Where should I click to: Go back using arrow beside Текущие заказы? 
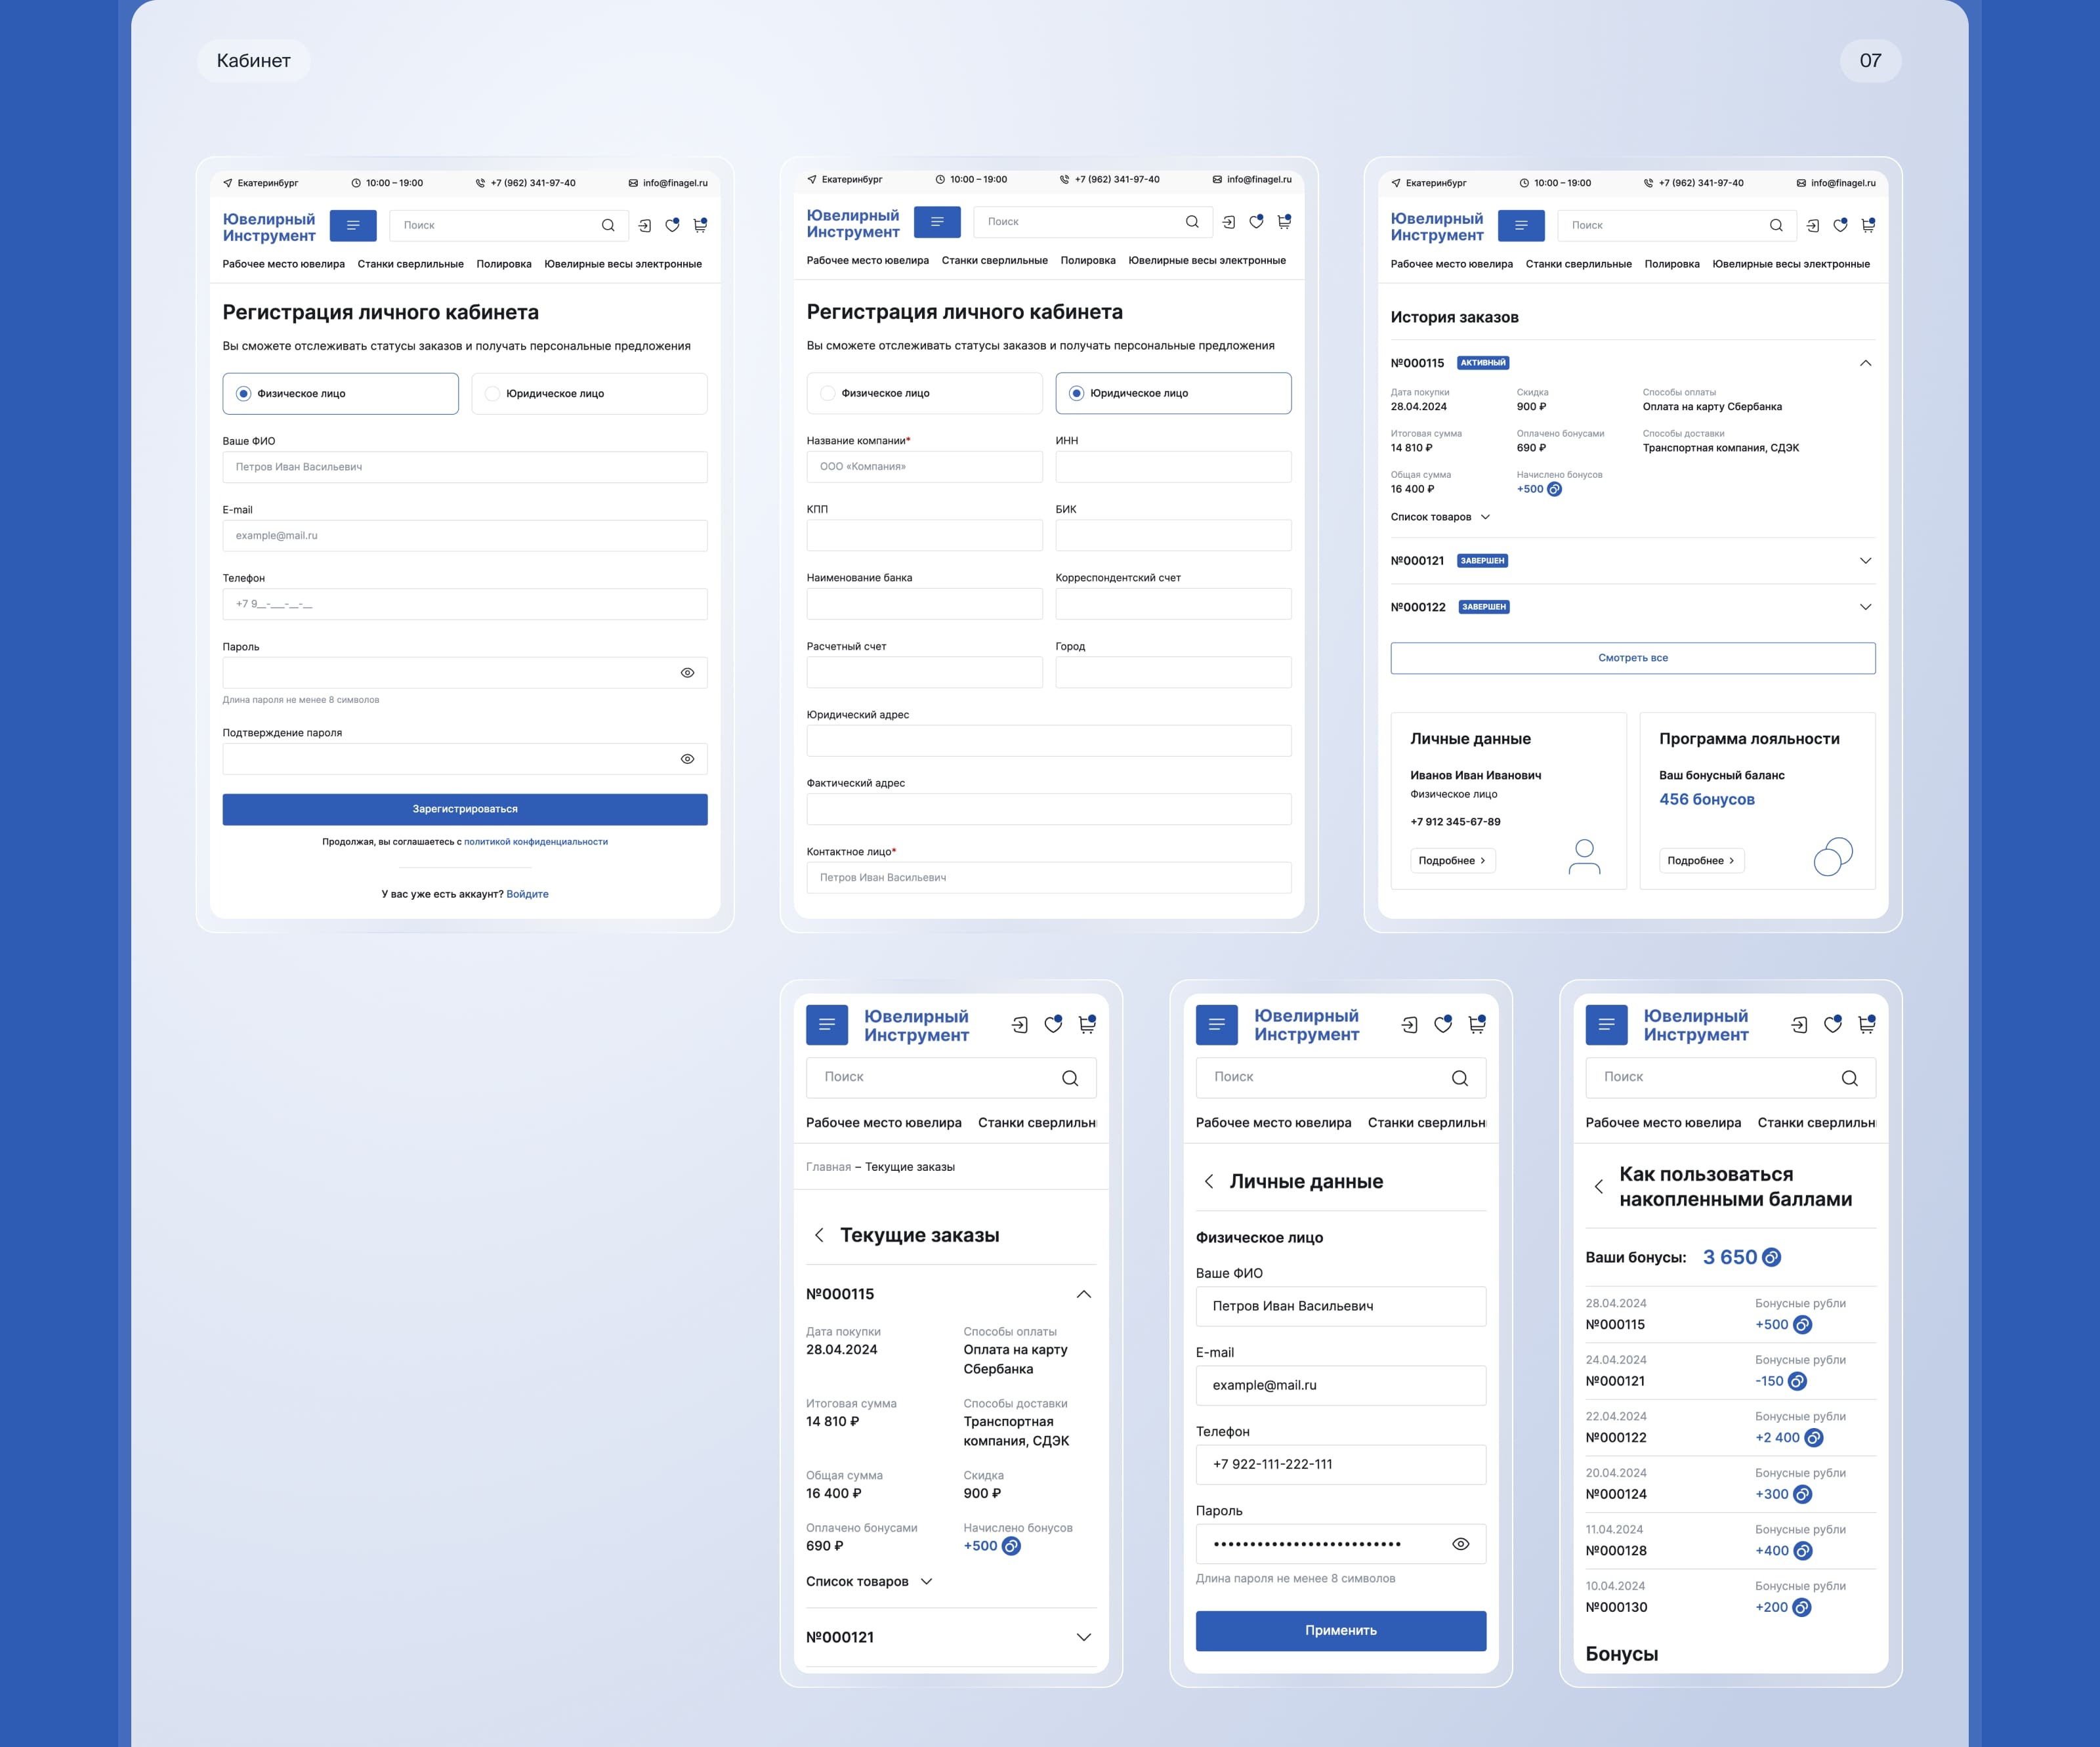(819, 1235)
